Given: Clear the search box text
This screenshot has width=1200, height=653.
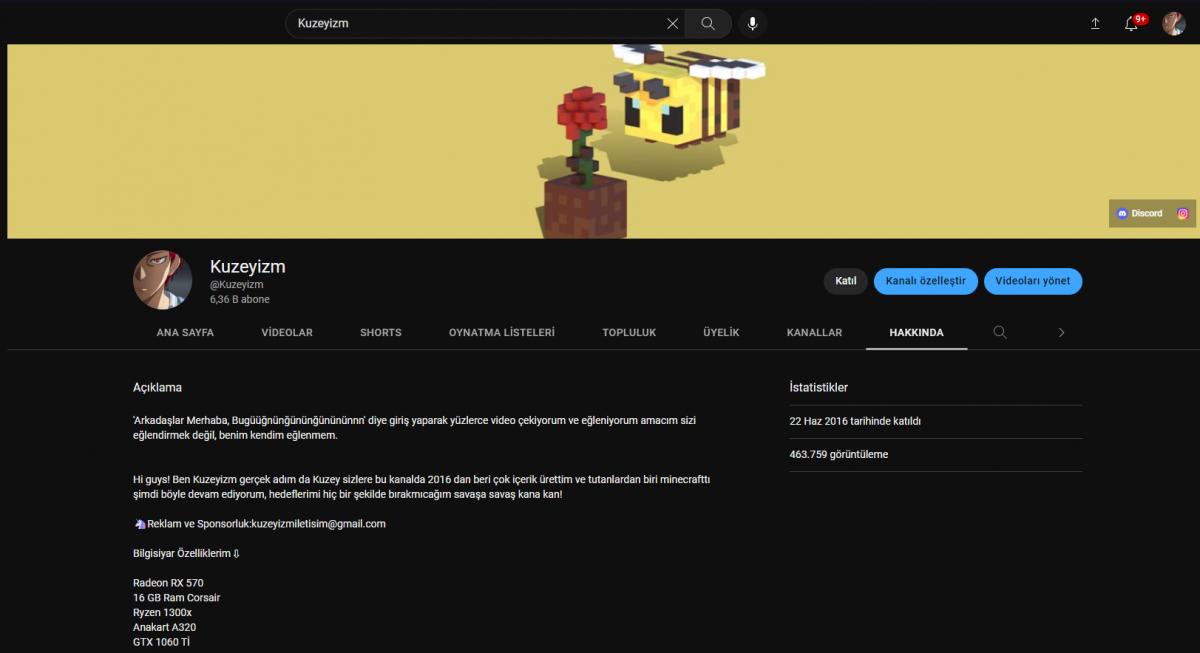Looking at the screenshot, I should [x=672, y=23].
